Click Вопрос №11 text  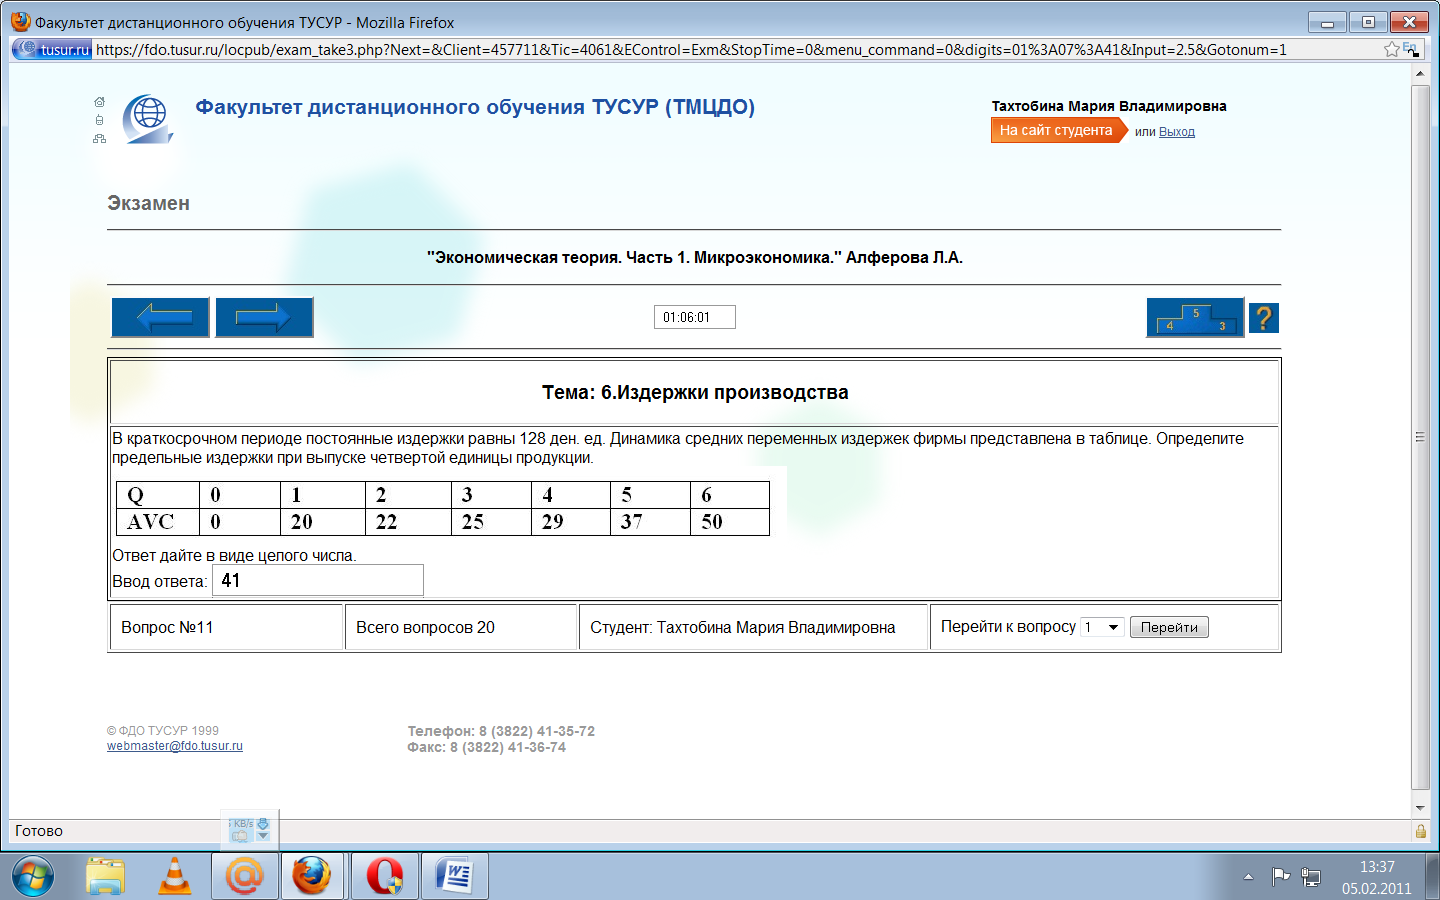pos(167,627)
